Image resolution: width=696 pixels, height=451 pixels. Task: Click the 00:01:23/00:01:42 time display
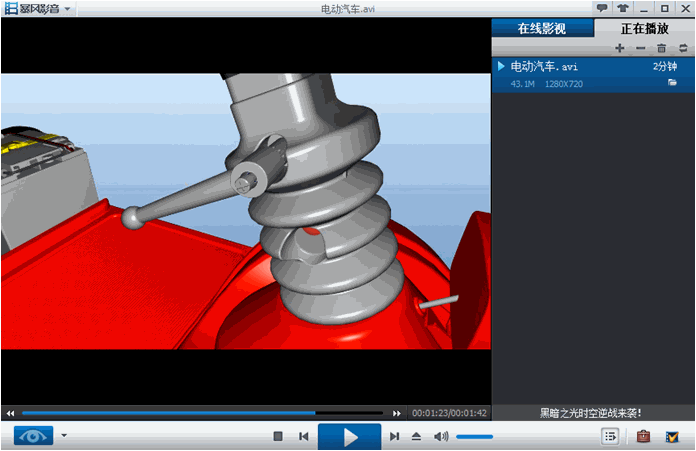click(x=449, y=413)
